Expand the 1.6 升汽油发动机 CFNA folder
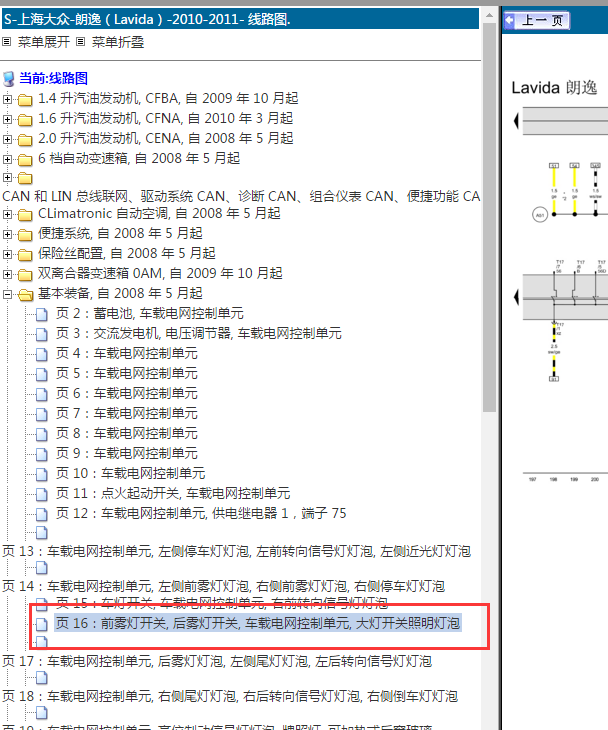This screenshot has width=608, height=730. [7, 119]
